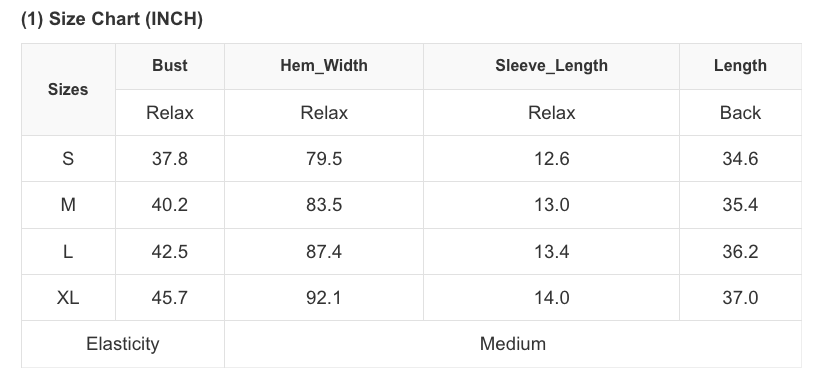Click the Medium elasticity value

[x=513, y=344]
